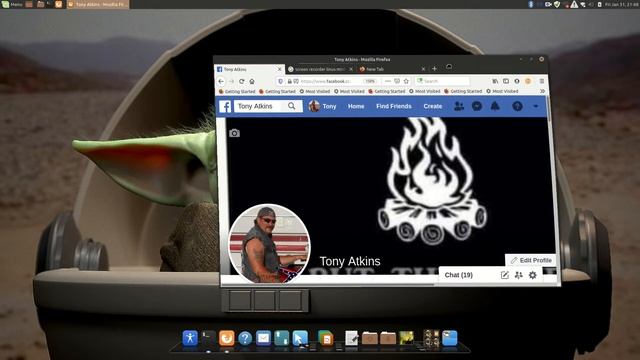Open Find Friends
The image size is (640, 360).
pyautogui.click(x=393, y=106)
